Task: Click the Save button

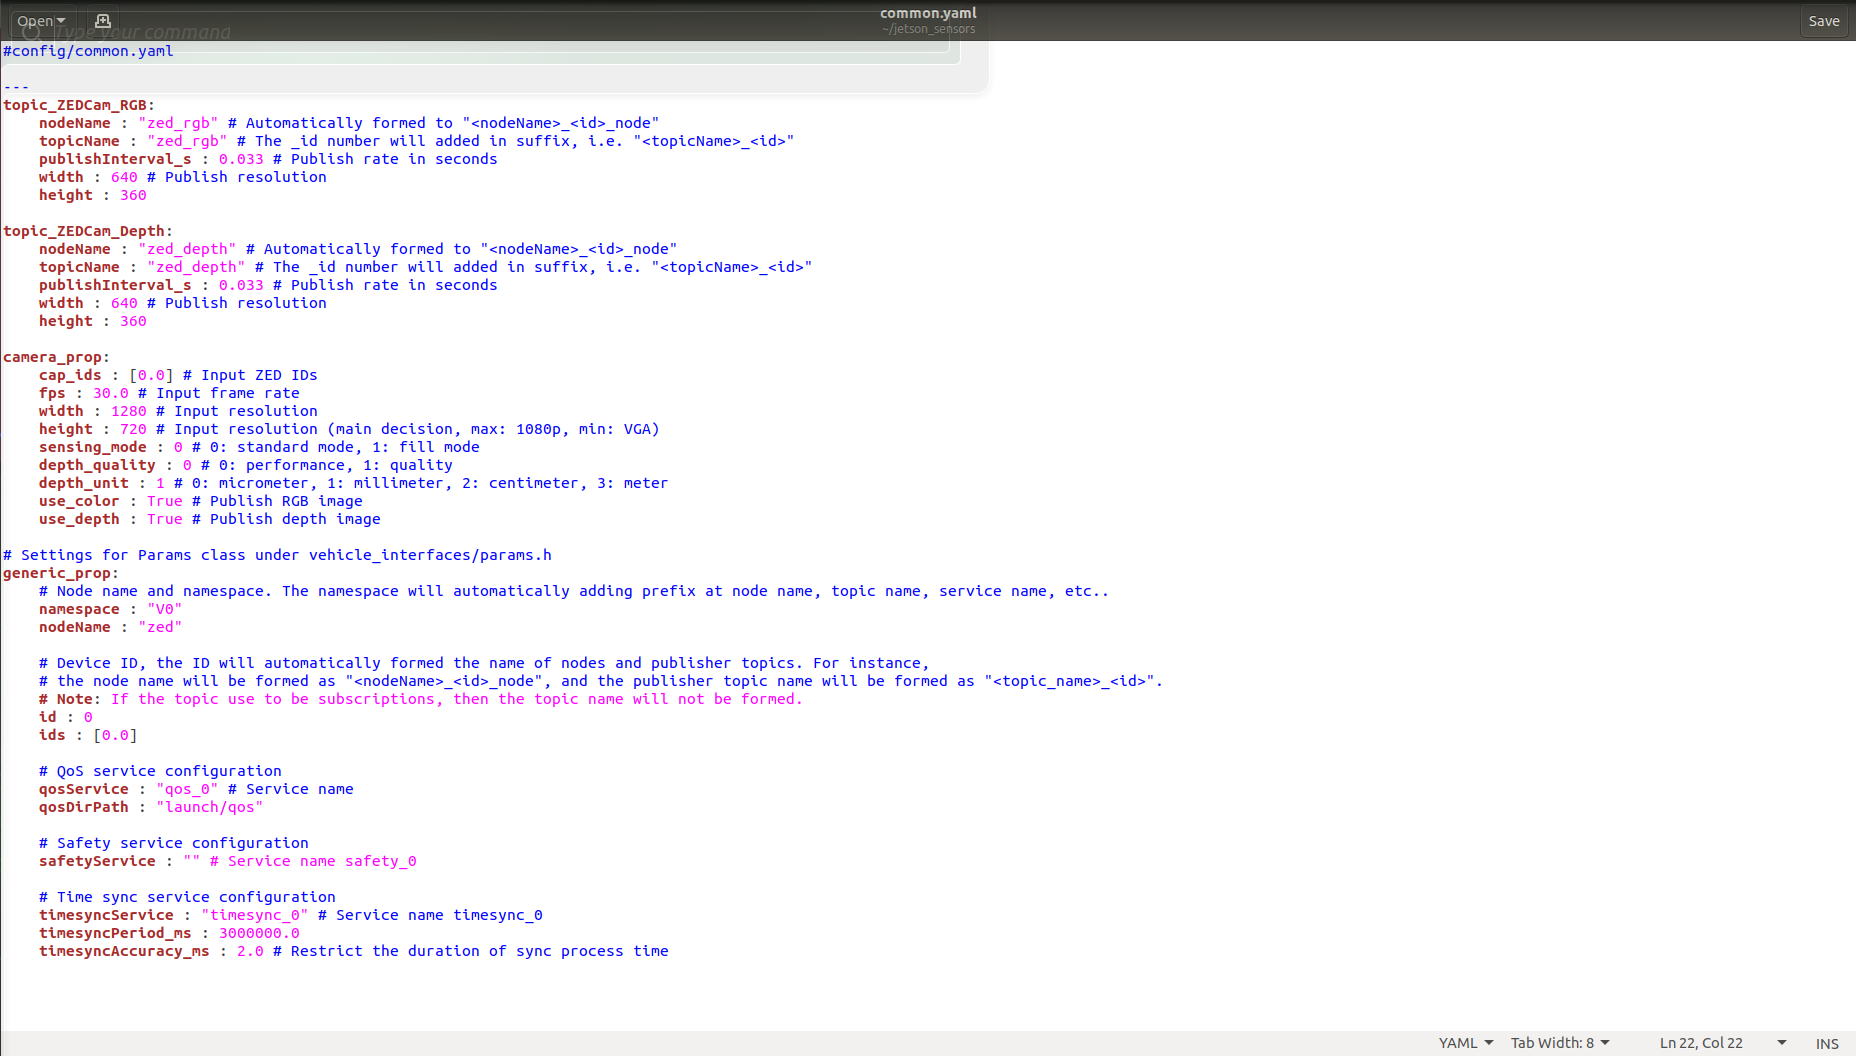Action: pos(1823,21)
